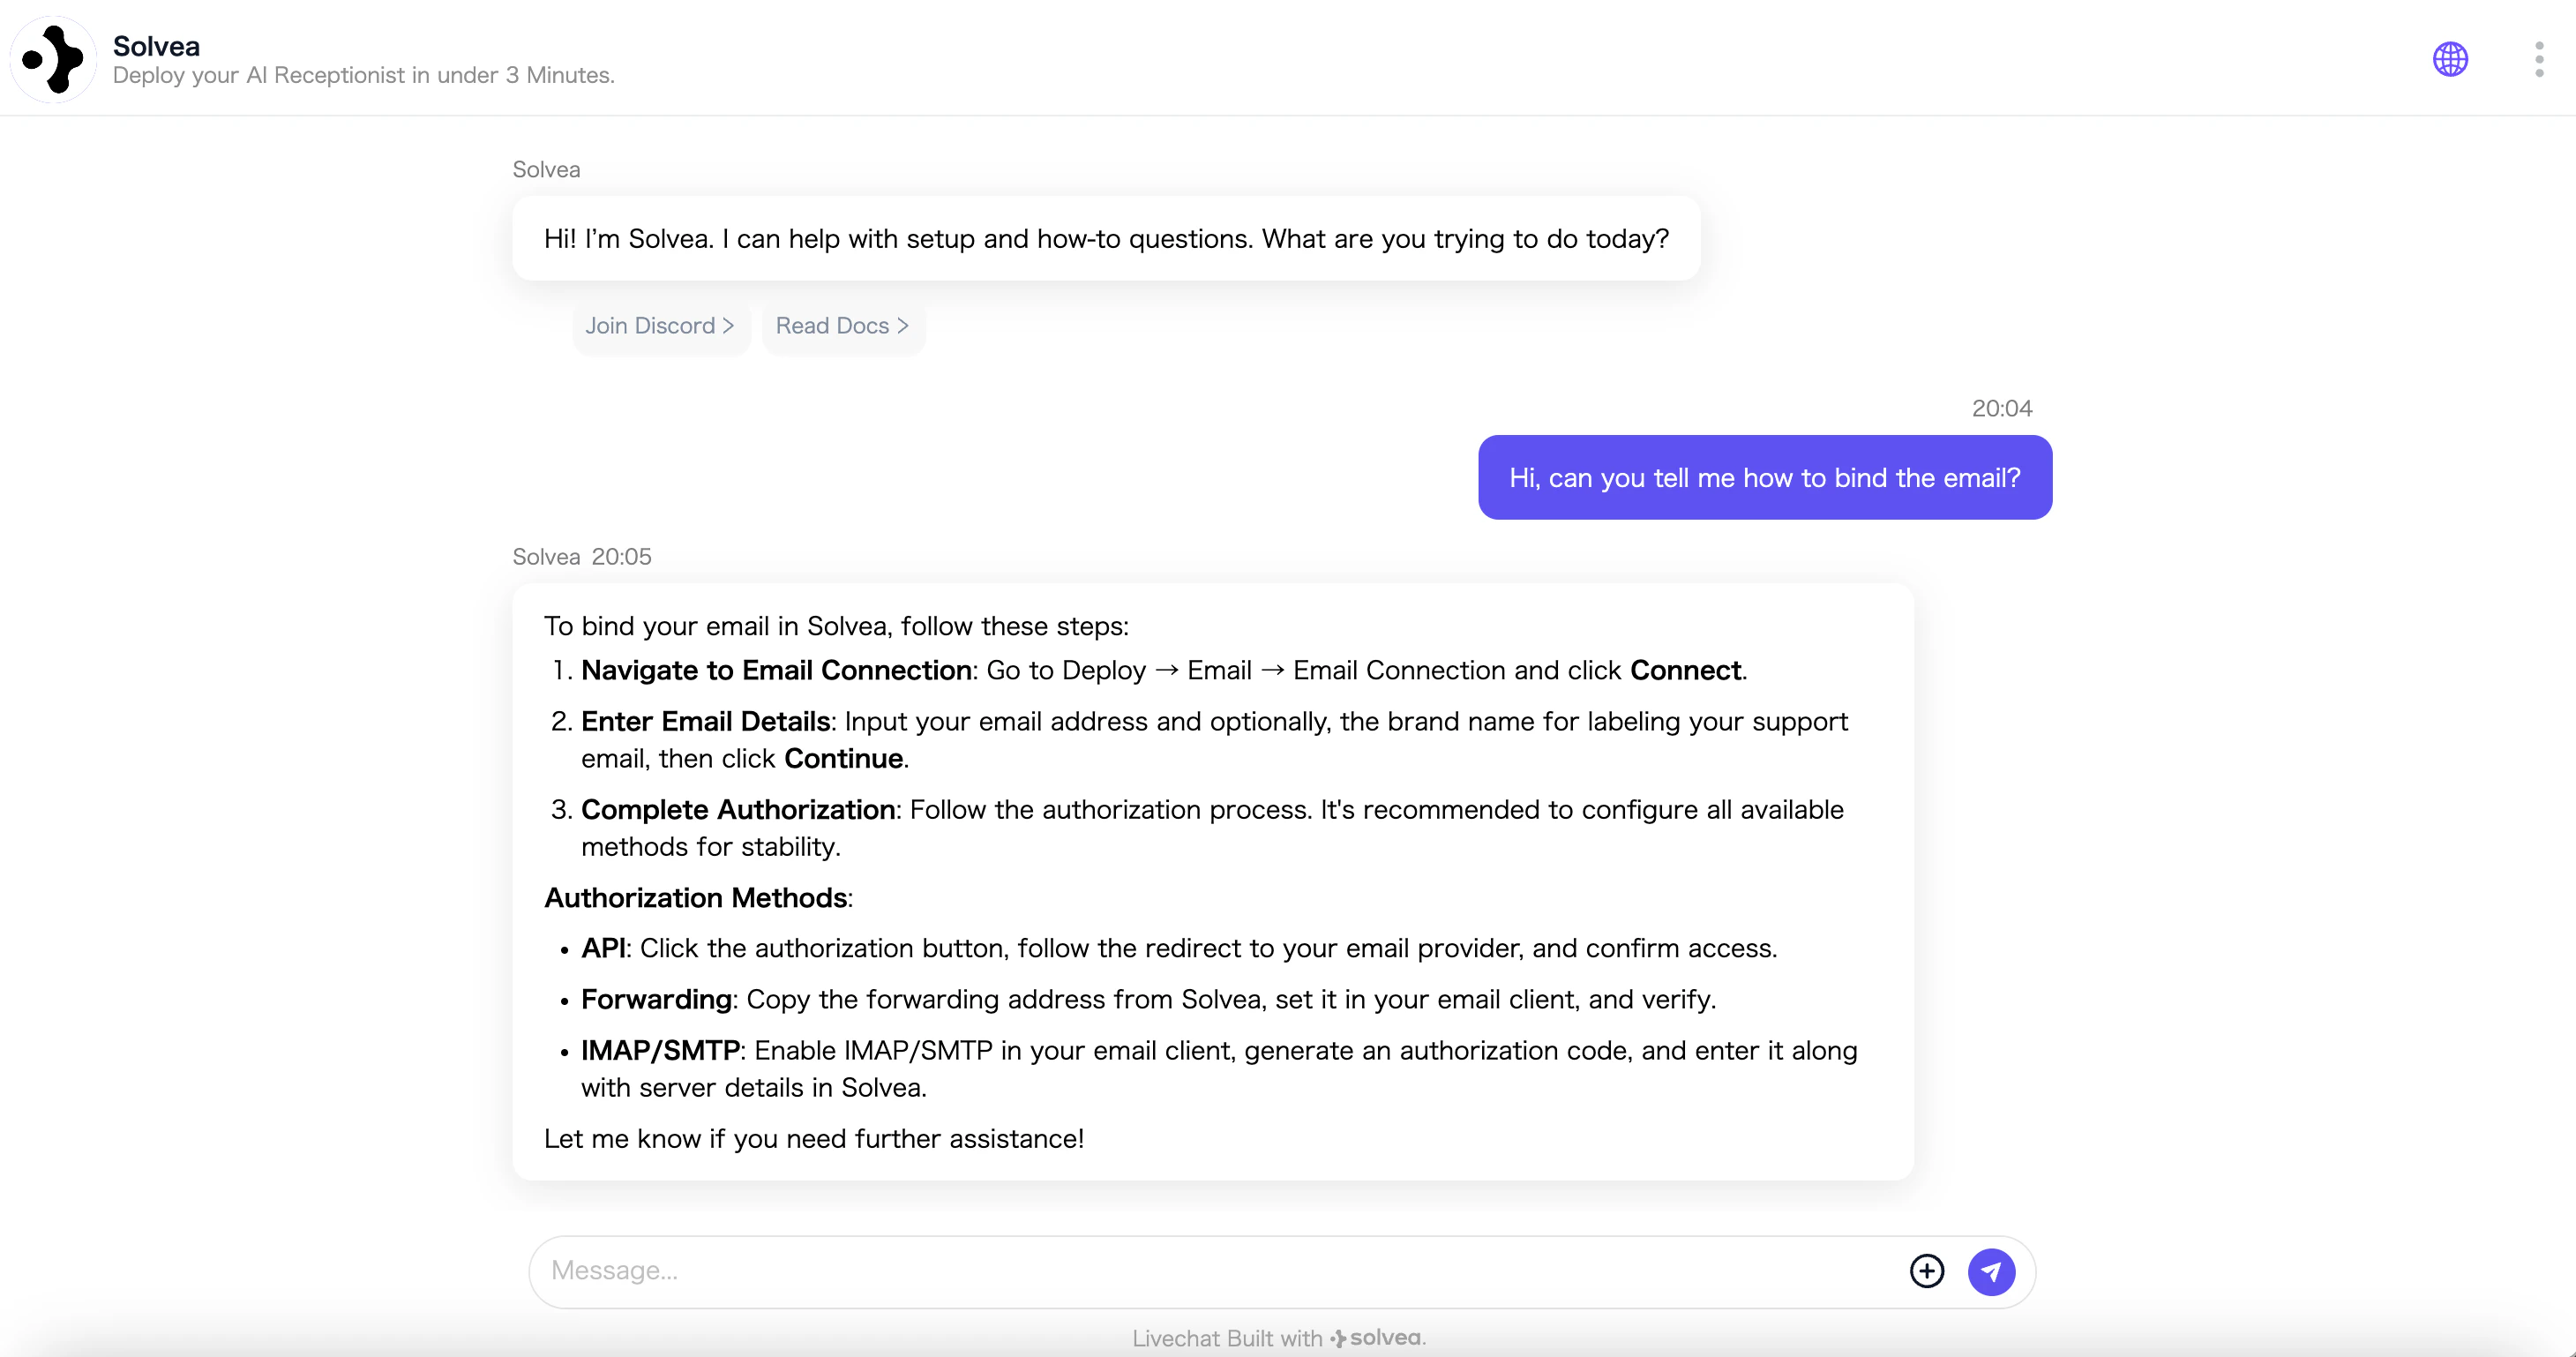Click the bold 'Connect' word in step one
Image resolution: width=2576 pixels, height=1357 pixels.
(x=1686, y=670)
